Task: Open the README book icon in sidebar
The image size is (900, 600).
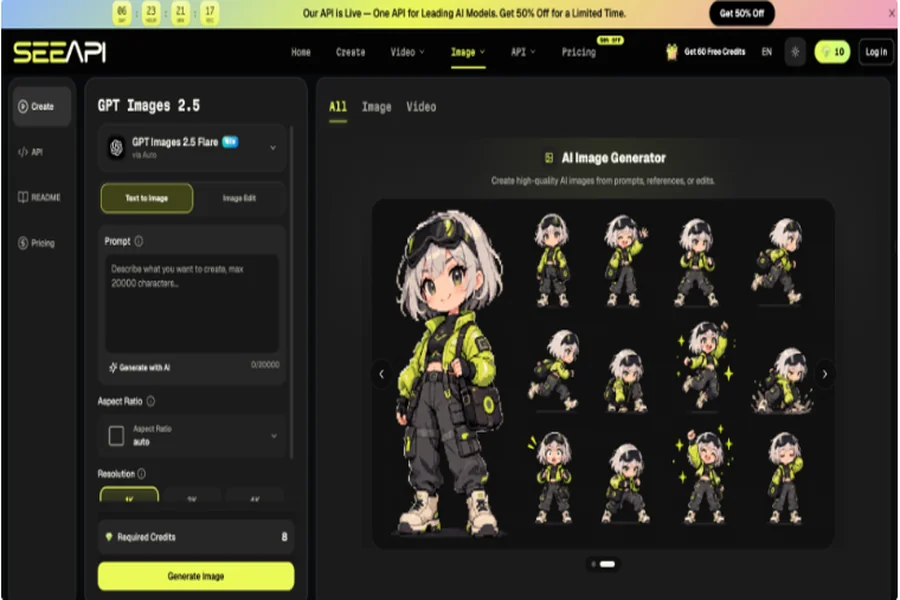Action: [23, 197]
